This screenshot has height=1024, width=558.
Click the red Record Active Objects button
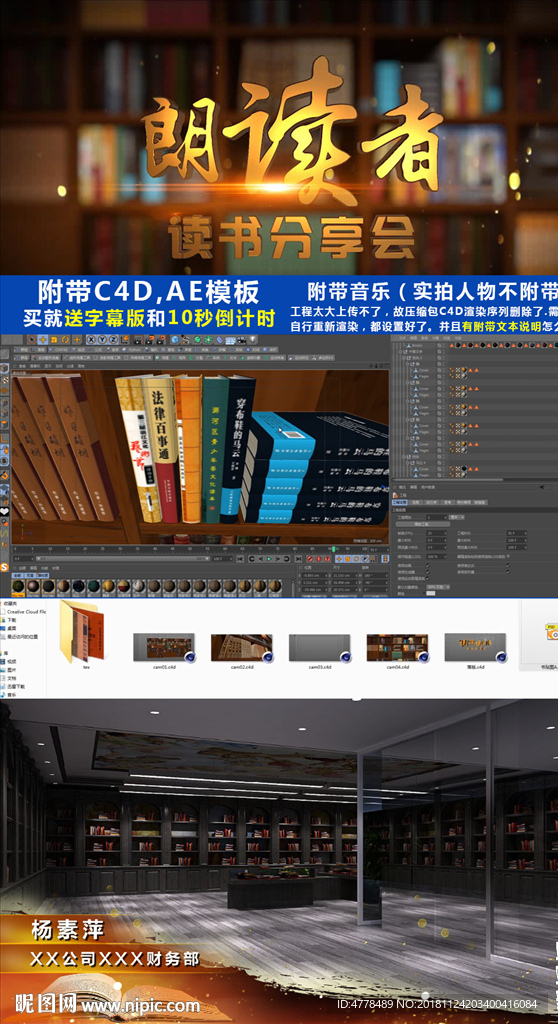point(309,559)
